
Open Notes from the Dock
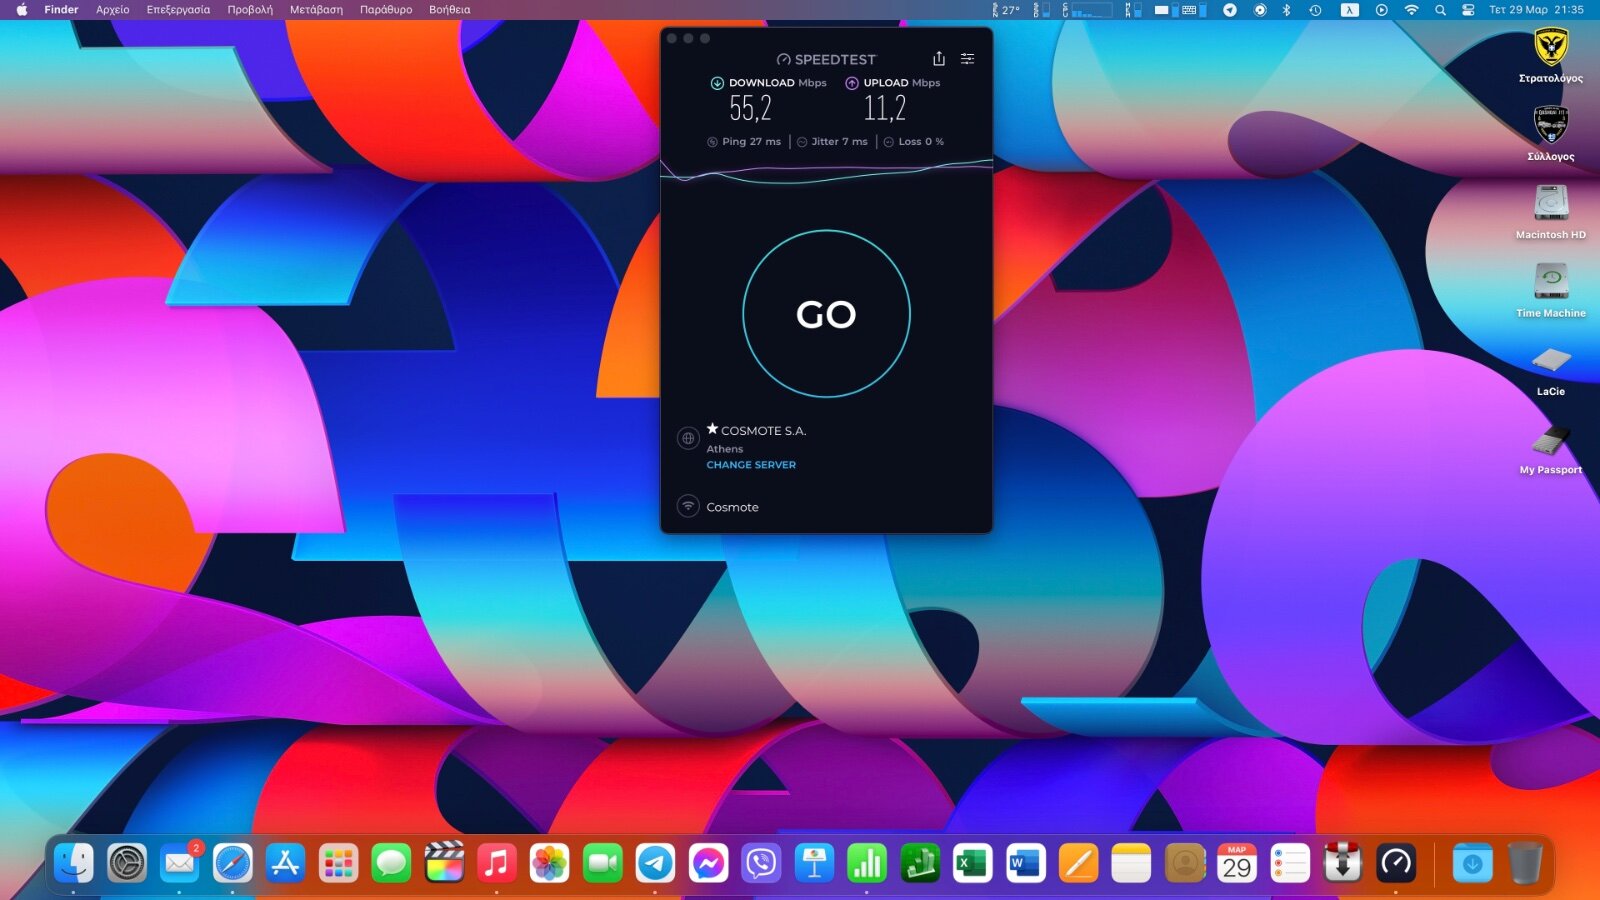[x=1131, y=862]
